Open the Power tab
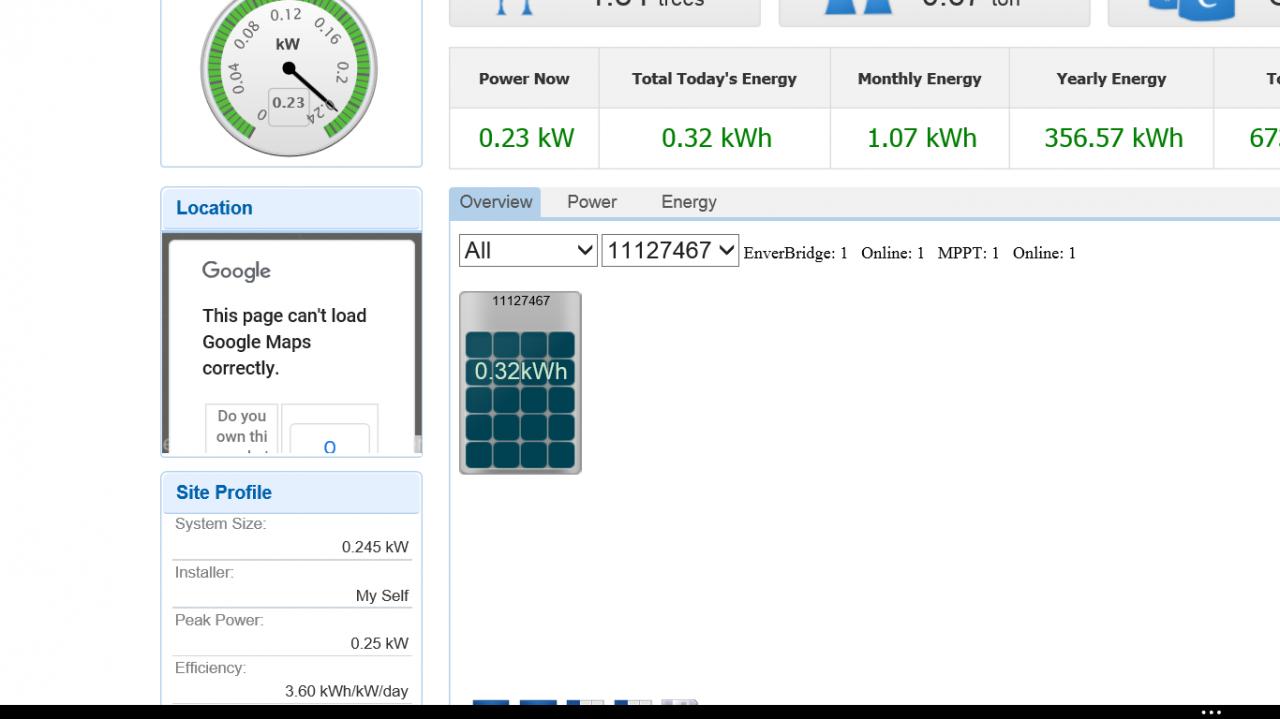Viewport: 1280px width, 719px height. coord(592,202)
